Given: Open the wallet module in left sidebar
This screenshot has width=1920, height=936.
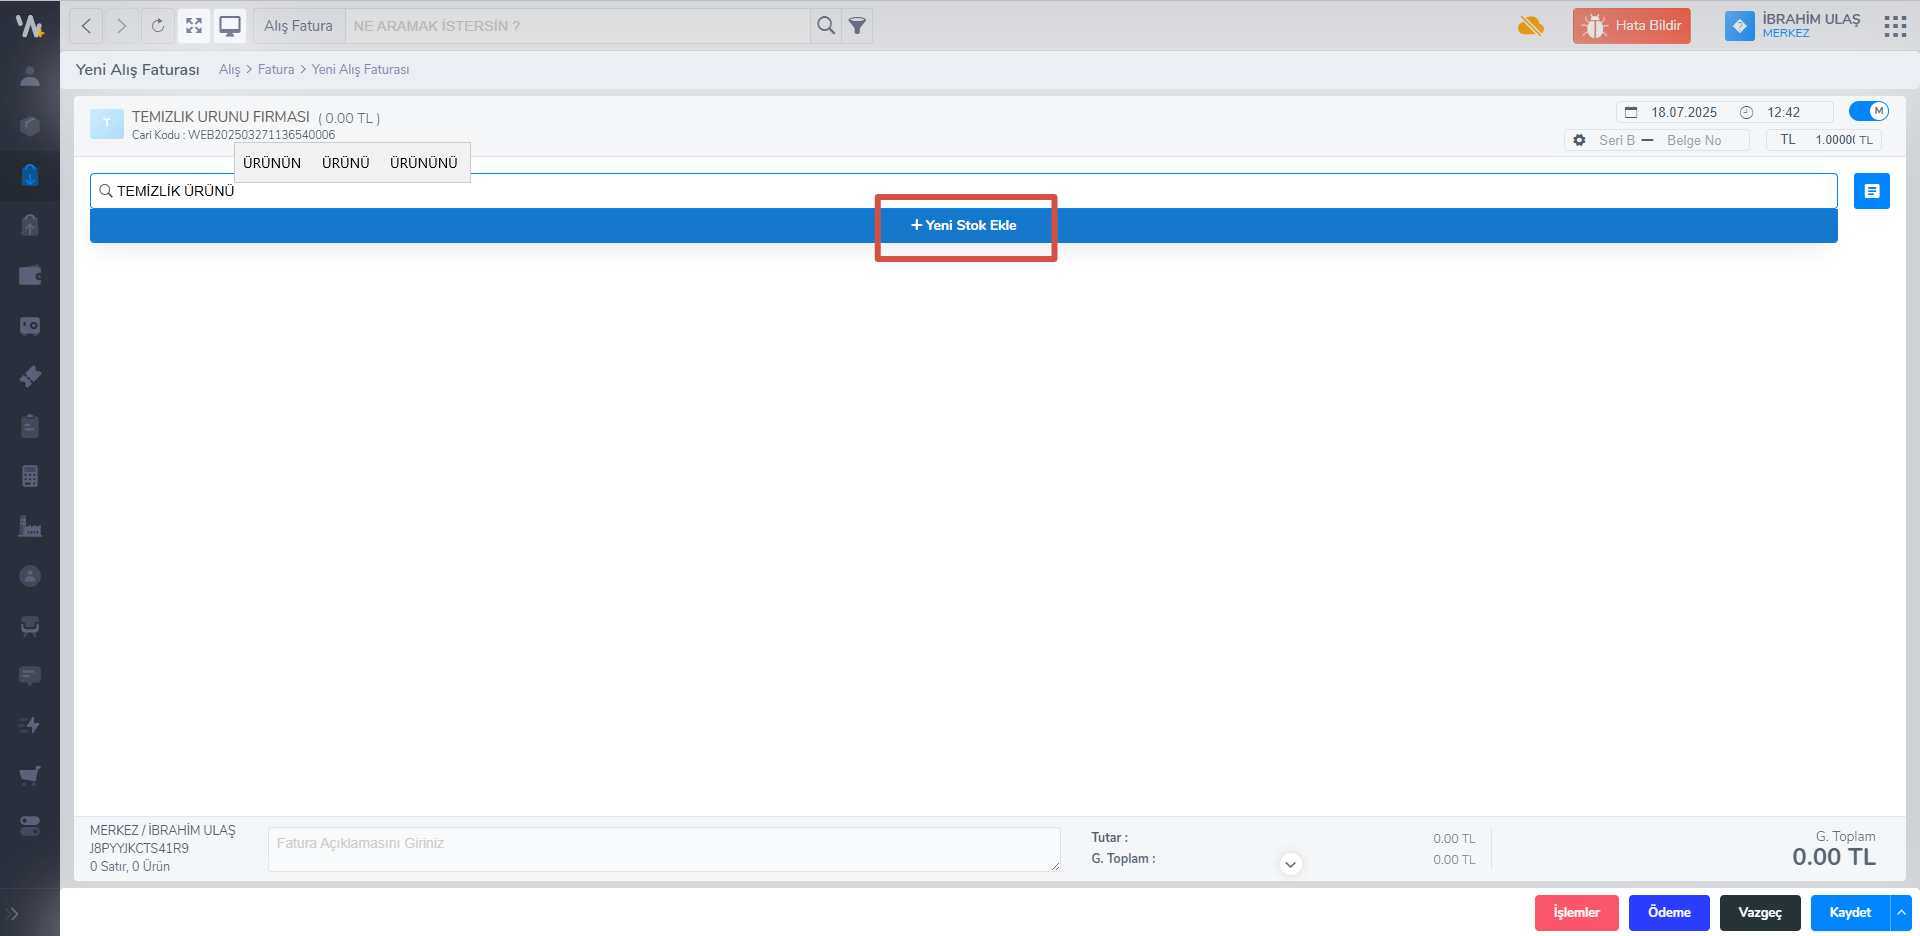Looking at the screenshot, I should point(30,276).
